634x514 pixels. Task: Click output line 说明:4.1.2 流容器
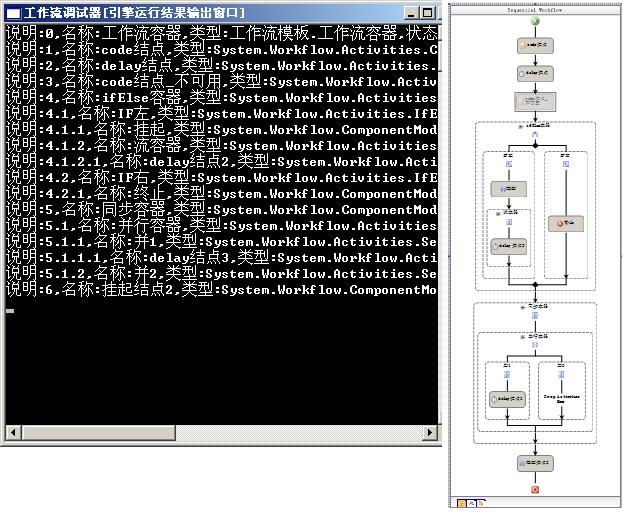point(222,146)
